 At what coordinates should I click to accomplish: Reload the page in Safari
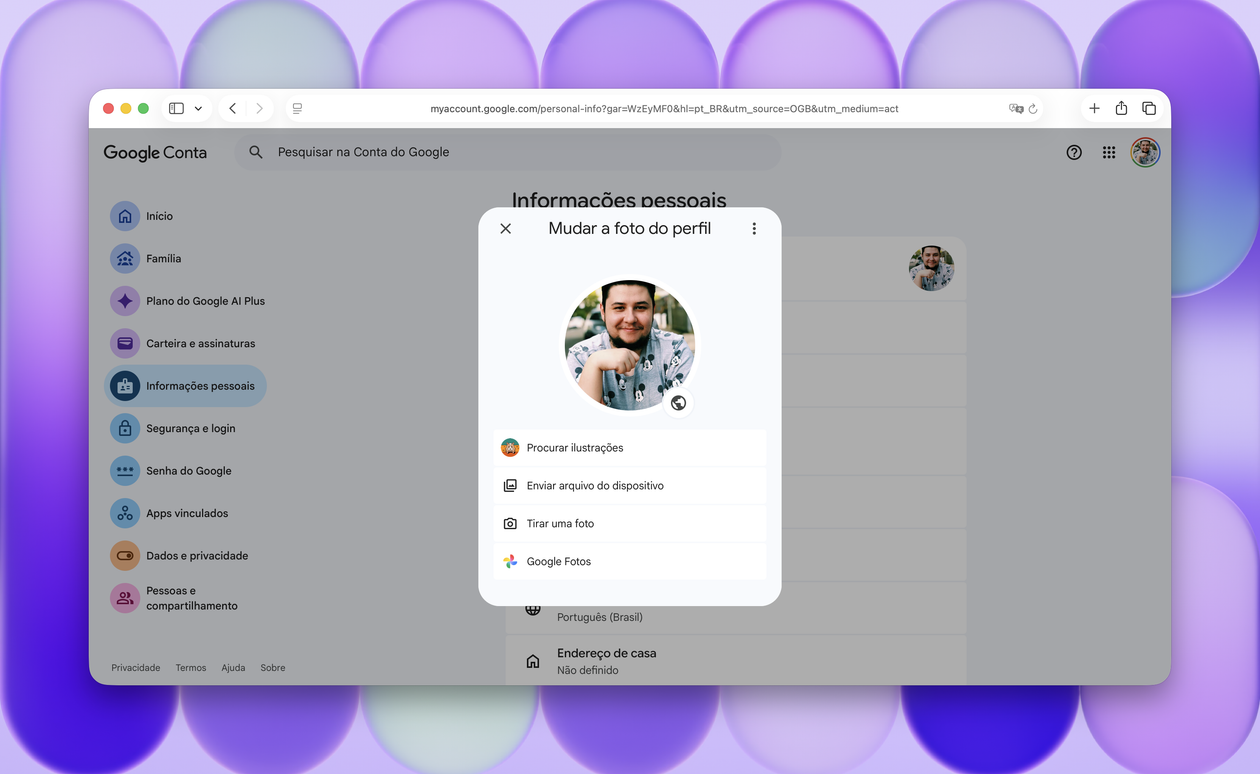click(1033, 108)
